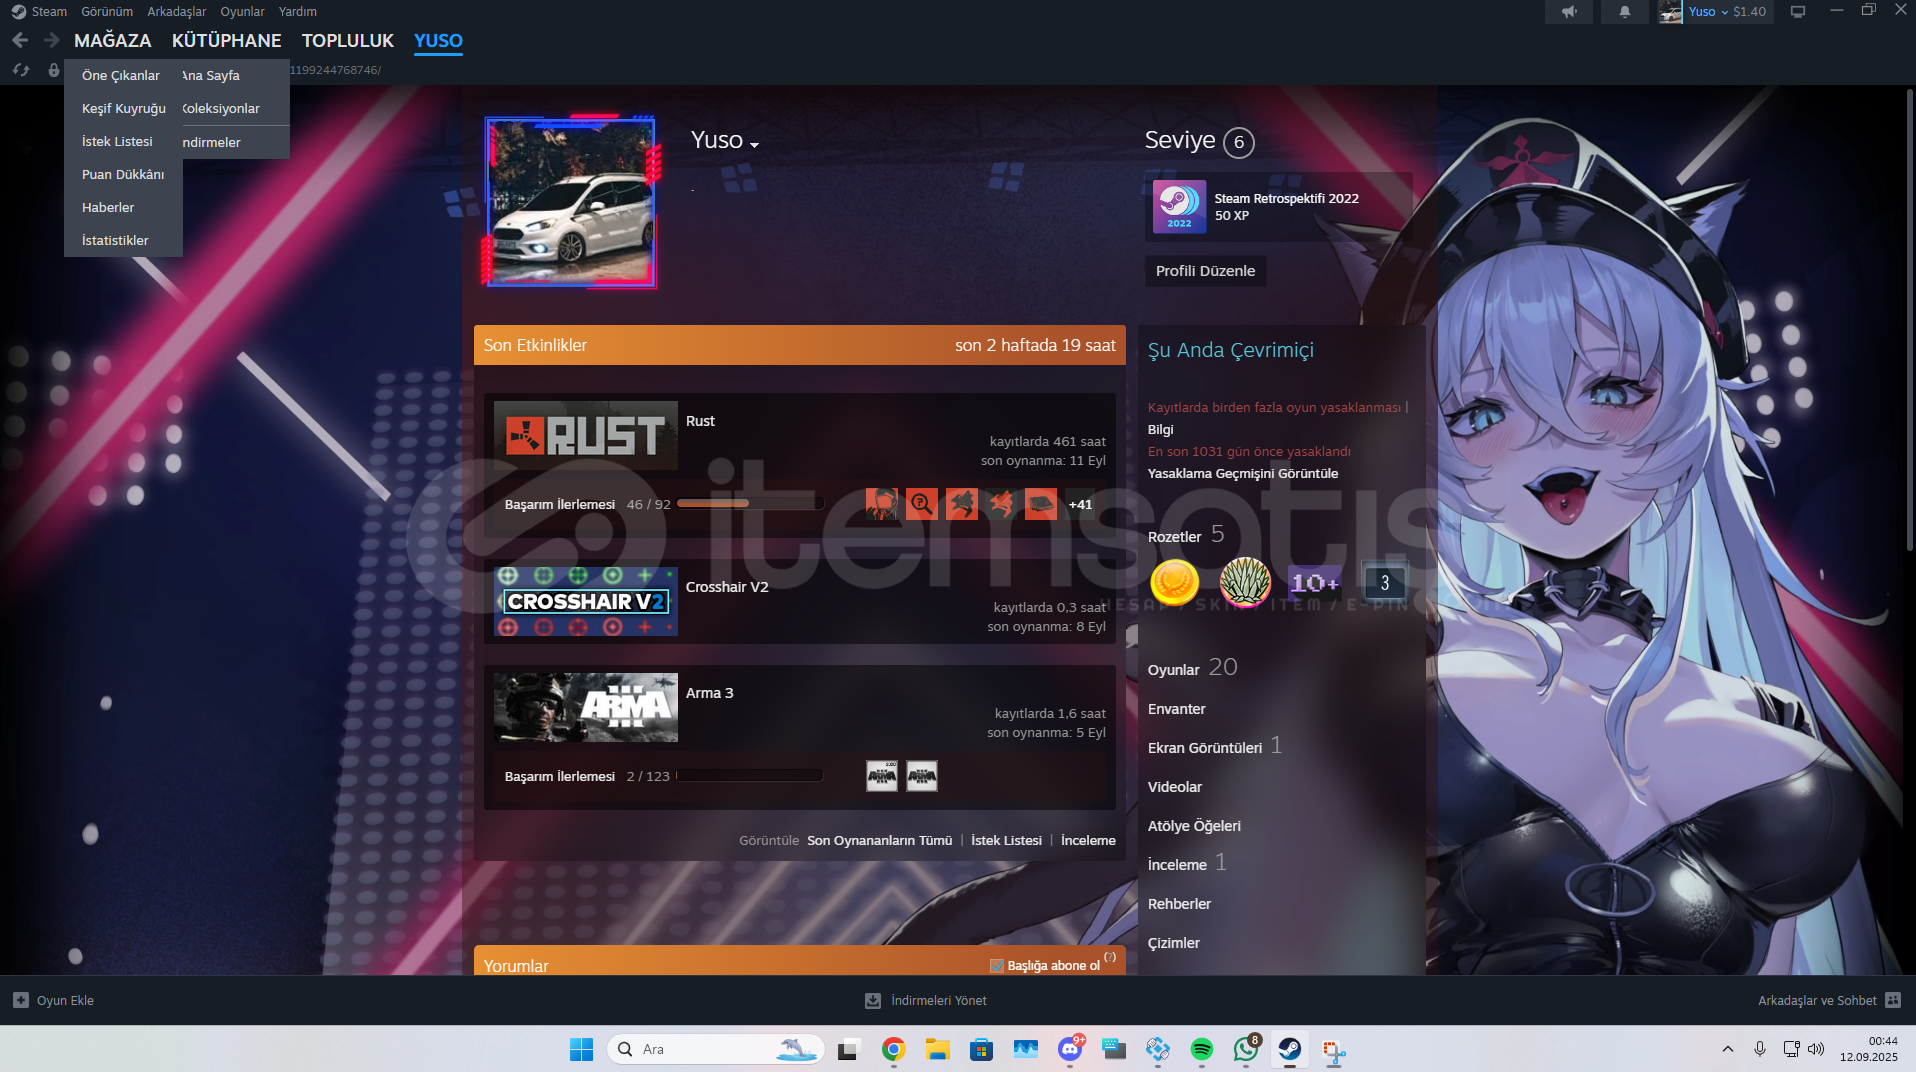Viewport: 1916px width, 1072px height.
Task: Select İstek Listesi in the store dropdown menu
Action: tap(117, 141)
